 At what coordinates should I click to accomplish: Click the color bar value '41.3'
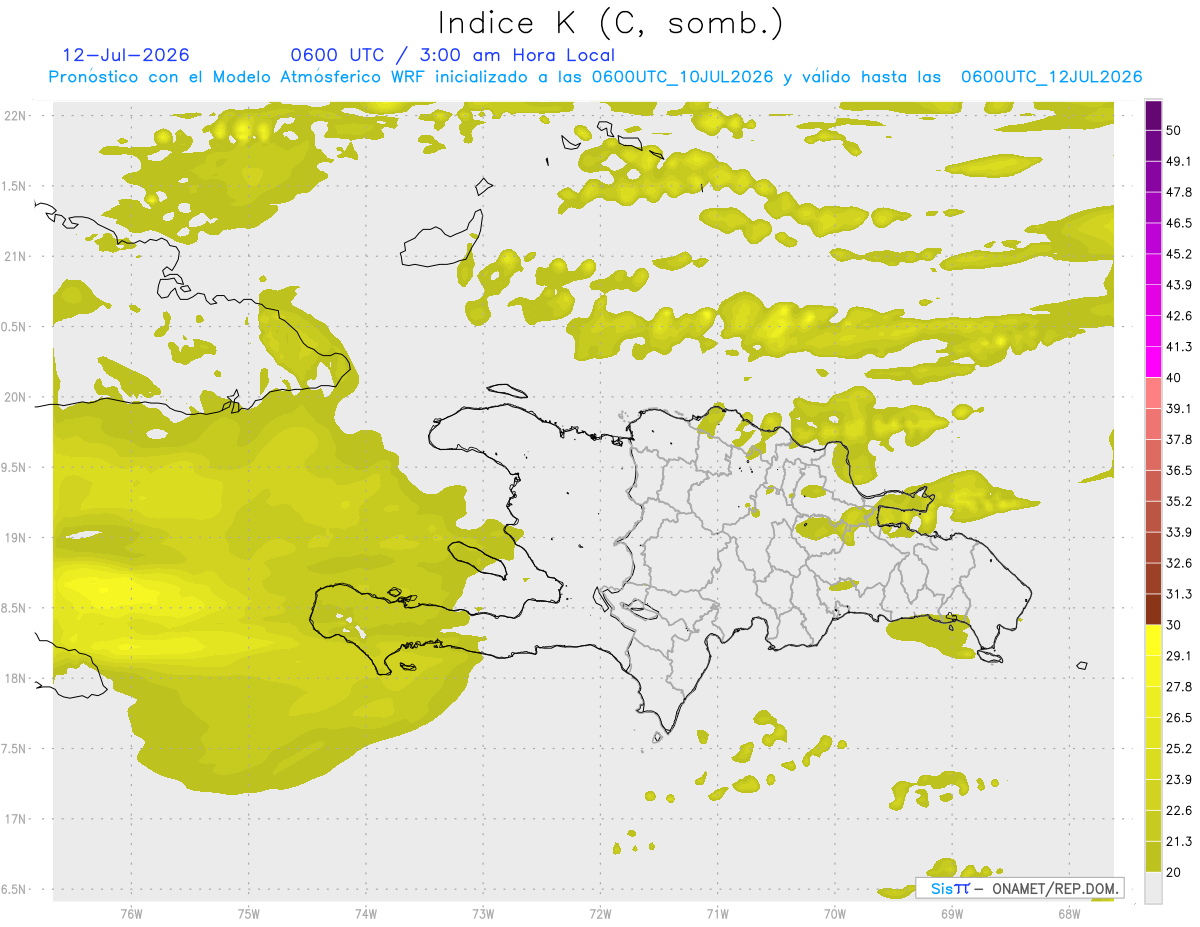click(1179, 347)
